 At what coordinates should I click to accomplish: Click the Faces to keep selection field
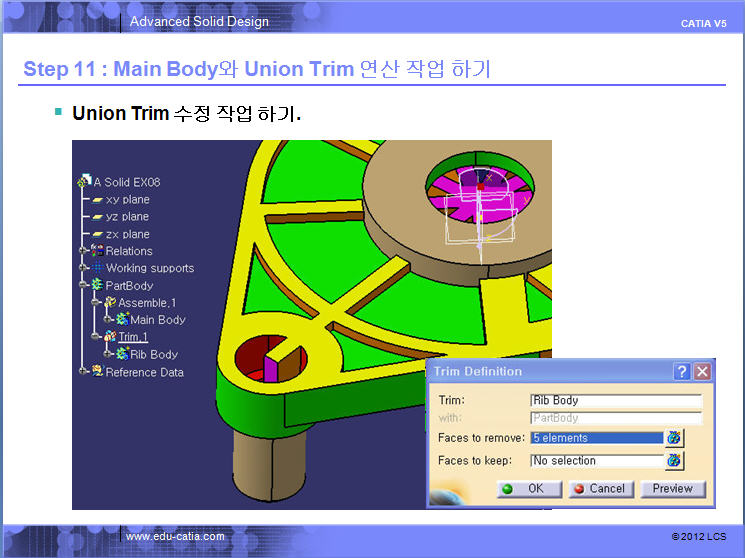click(x=596, y=461)
